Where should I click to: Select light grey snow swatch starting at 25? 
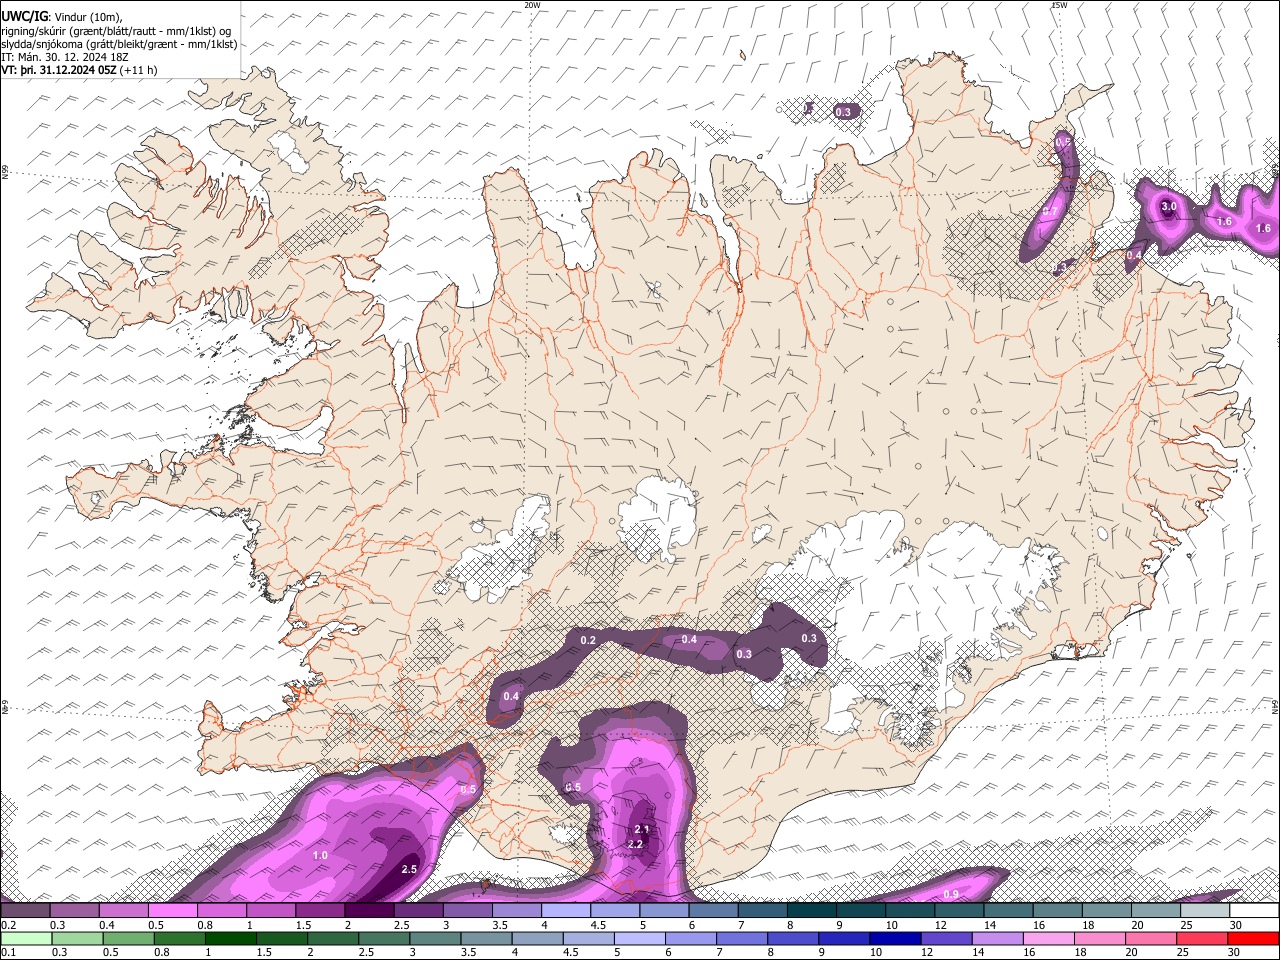[1205, 911]
